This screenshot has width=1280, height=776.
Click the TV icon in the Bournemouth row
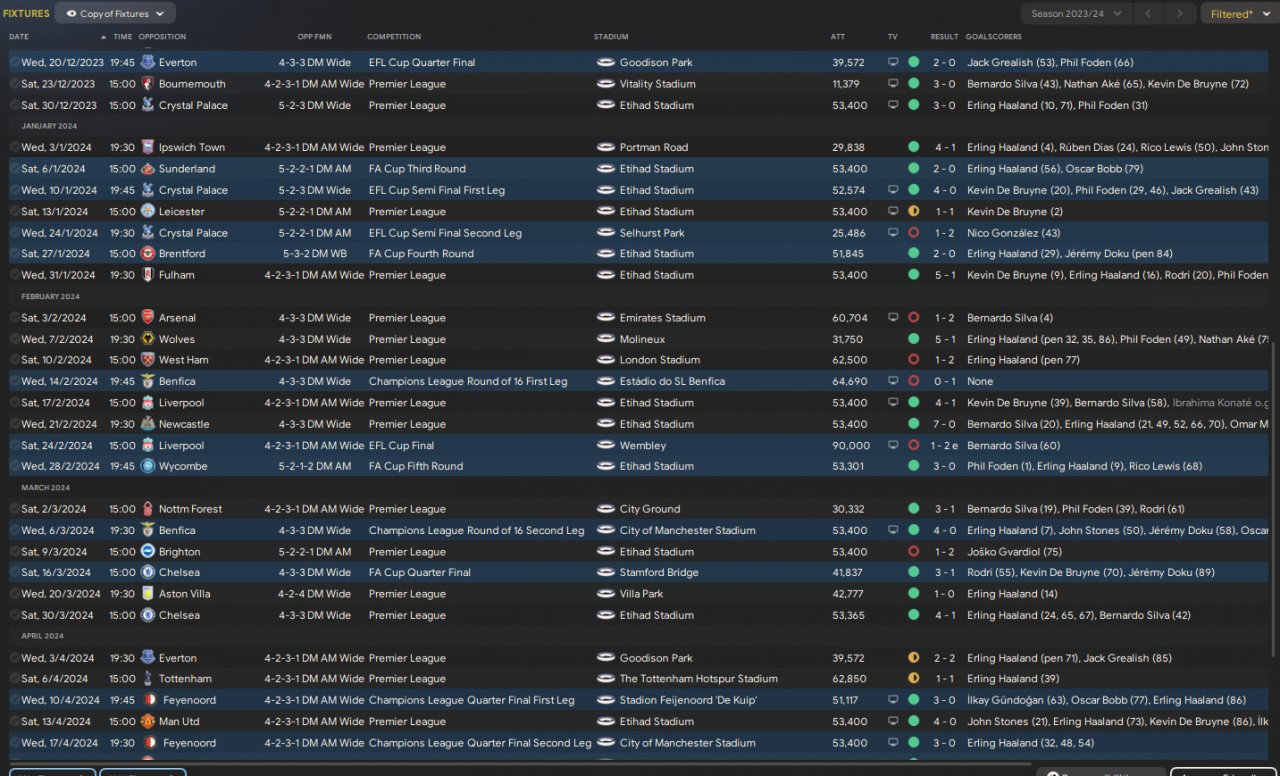coord(893,84)
